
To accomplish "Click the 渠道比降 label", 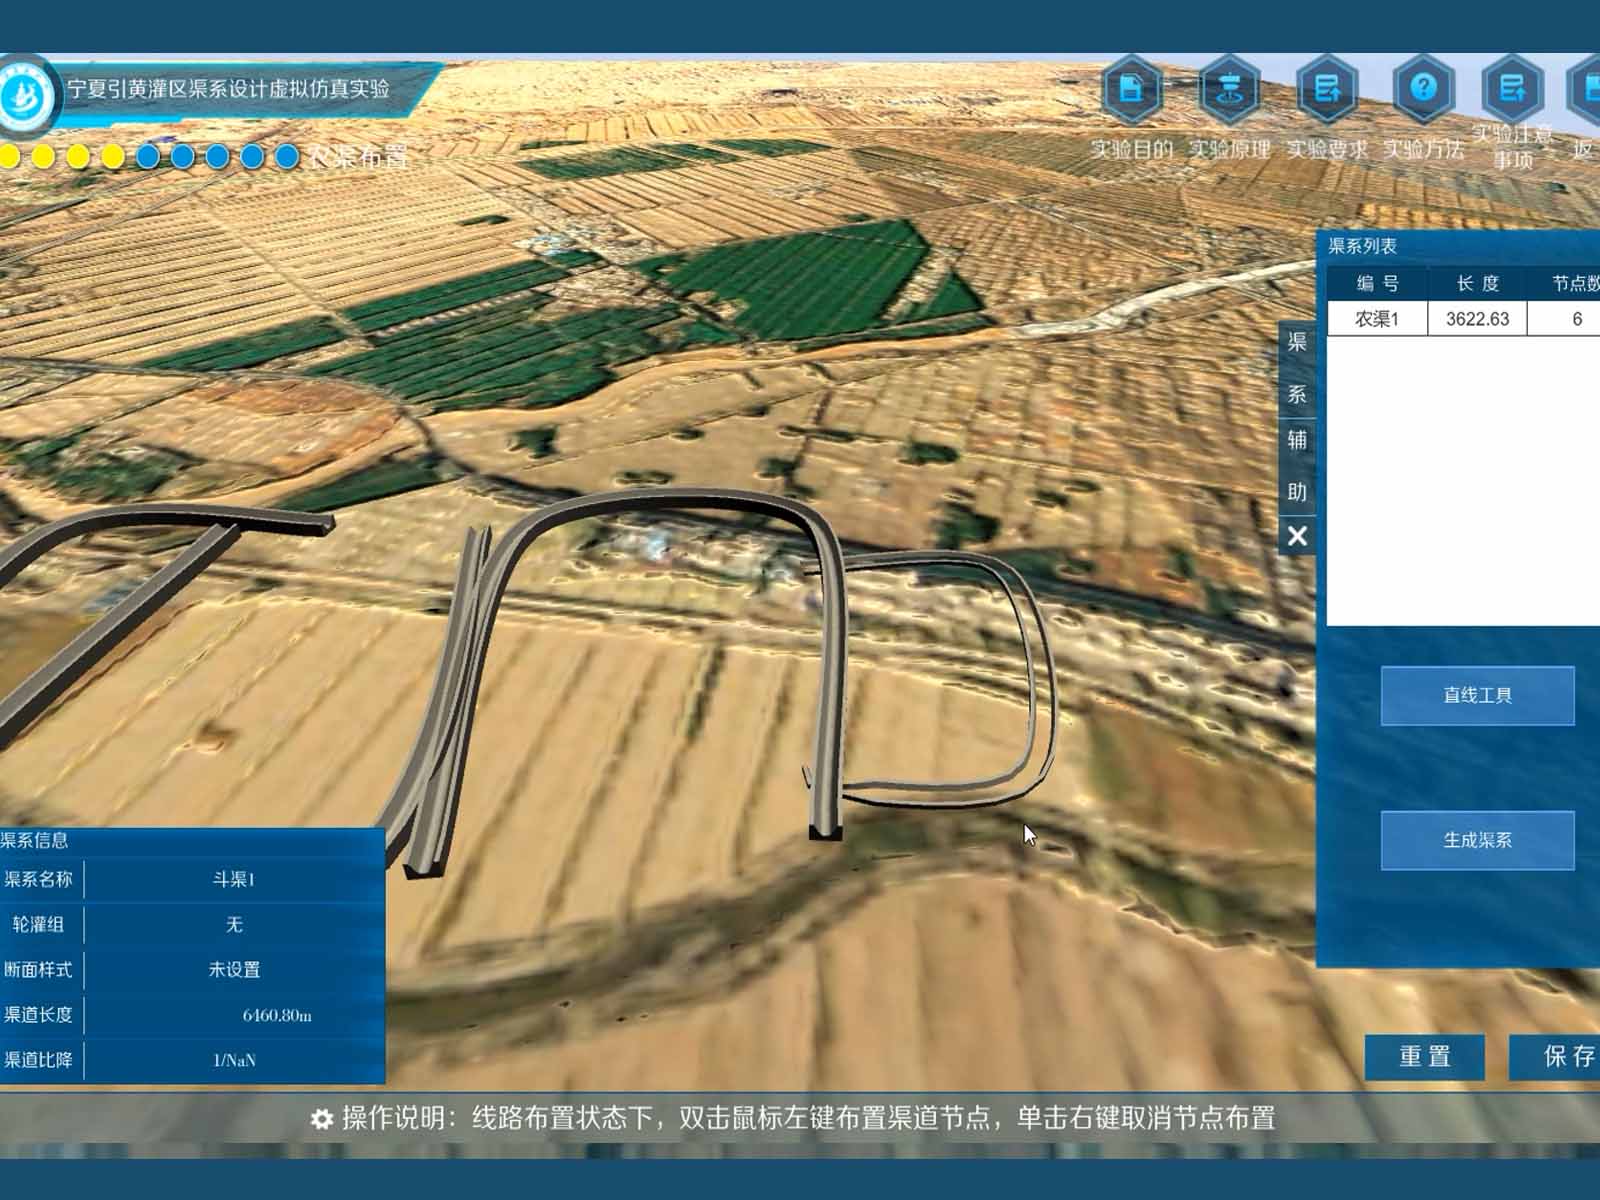I will 39,1060.
